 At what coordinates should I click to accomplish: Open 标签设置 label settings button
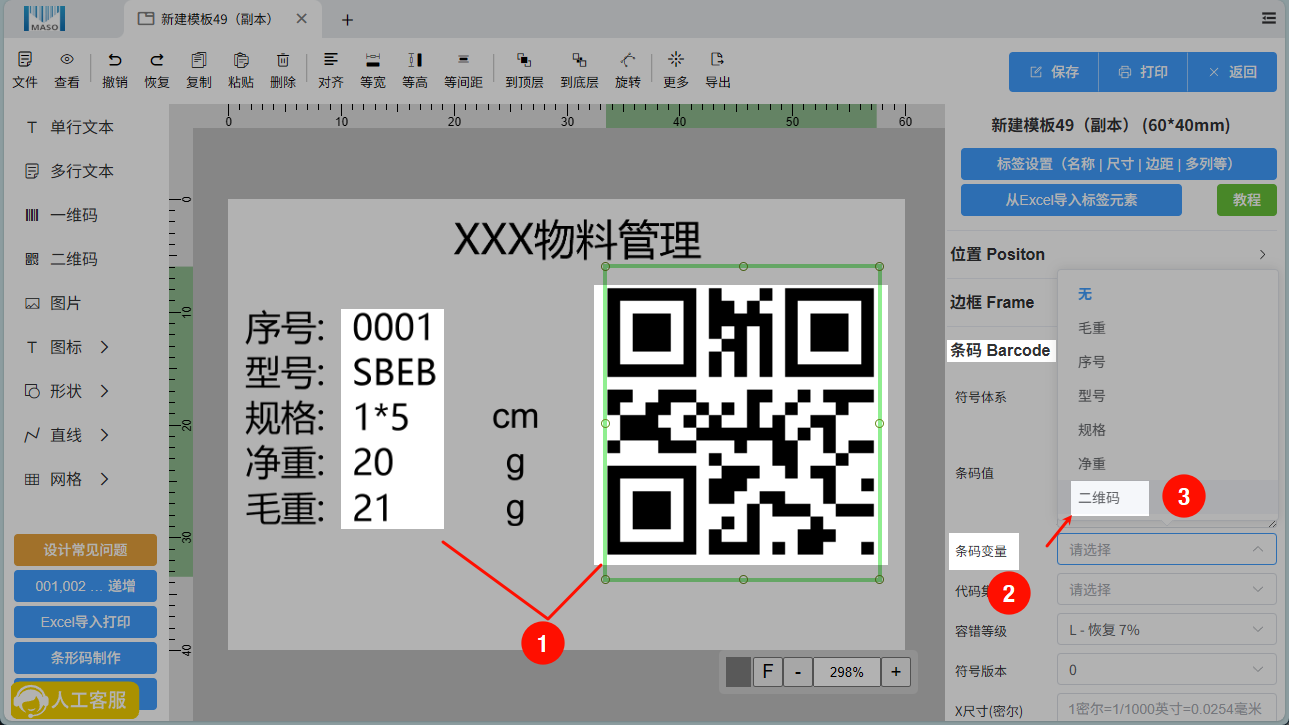(x=1119, y=164)
